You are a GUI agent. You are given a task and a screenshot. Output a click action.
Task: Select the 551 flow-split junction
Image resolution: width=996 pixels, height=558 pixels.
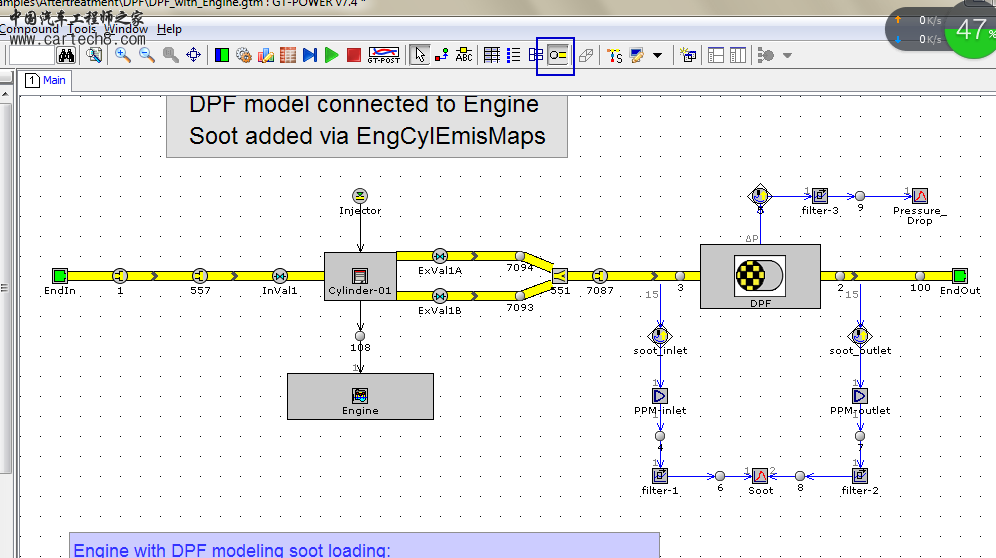point(560,276)
